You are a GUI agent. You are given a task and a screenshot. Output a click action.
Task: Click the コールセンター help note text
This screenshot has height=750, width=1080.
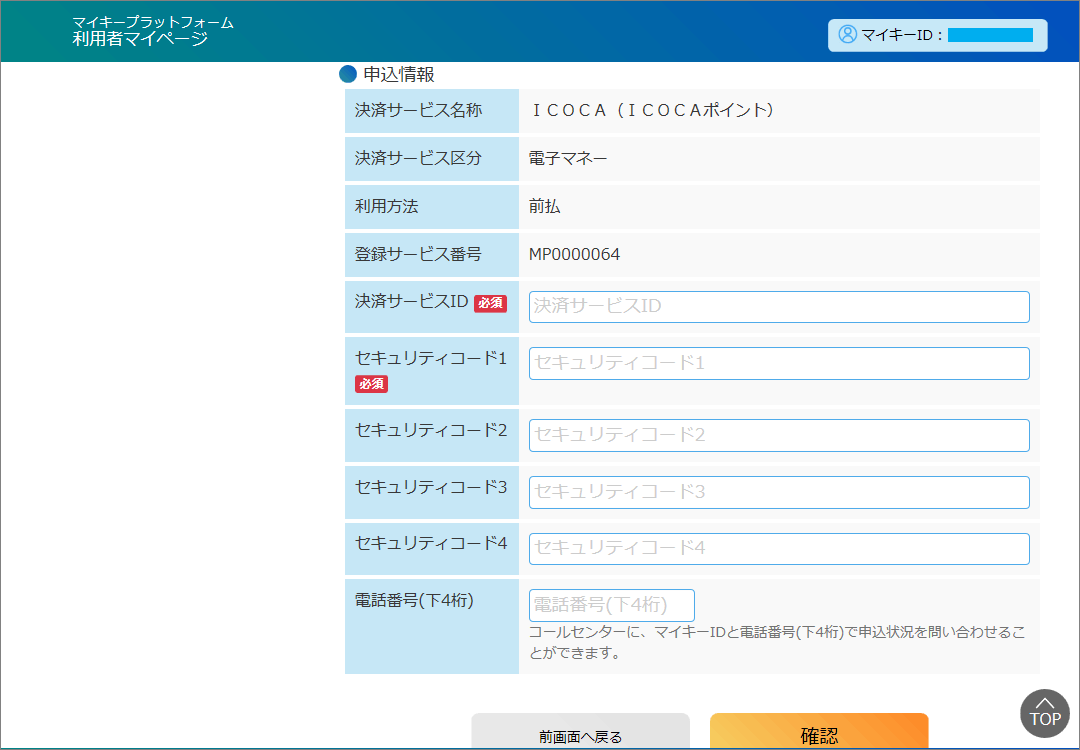[x=777, y=643]
